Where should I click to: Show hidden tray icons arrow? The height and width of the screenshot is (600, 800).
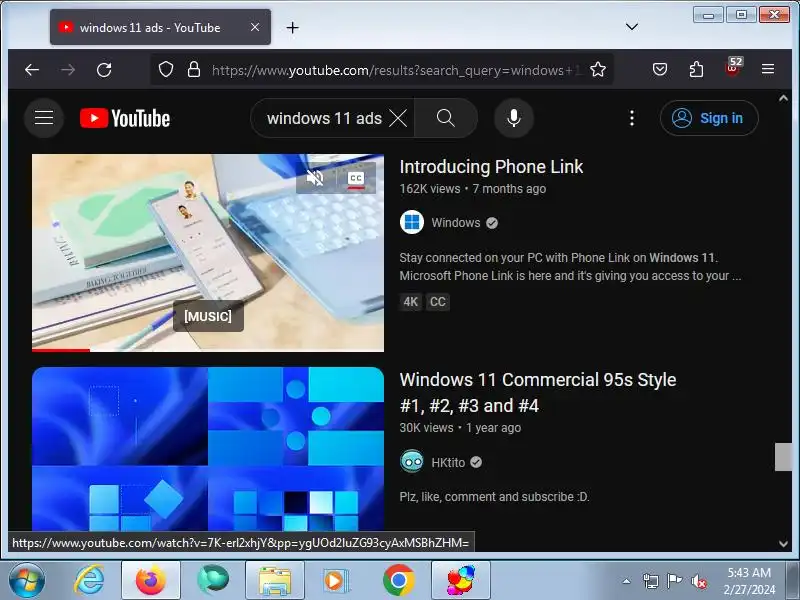pyautogui.click(x=627, y=581)
